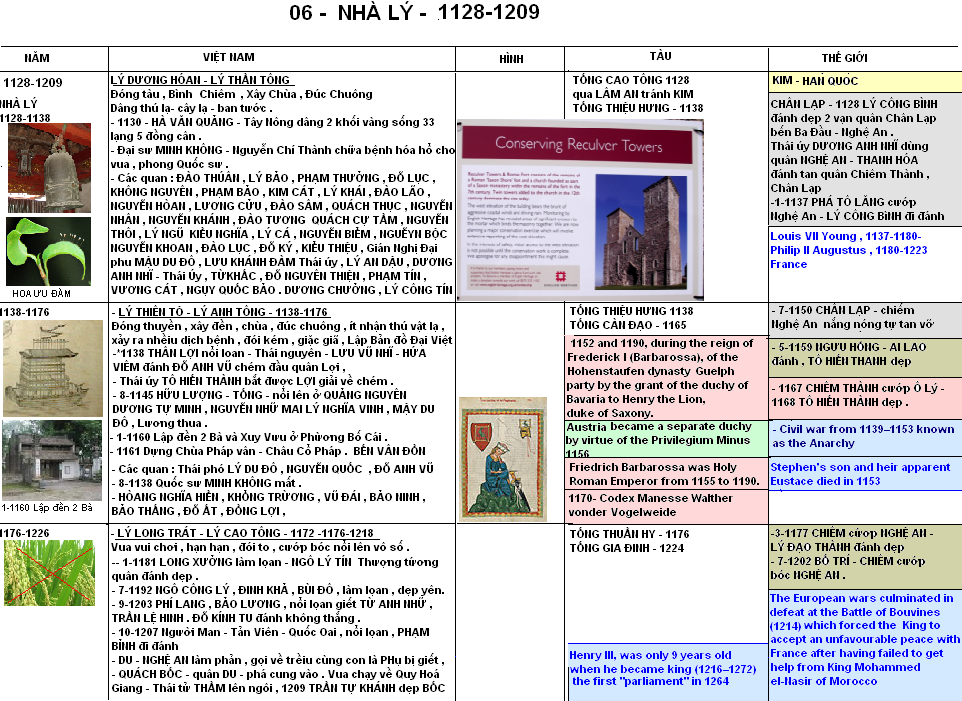The image size is (962, 701).
Task: Click 'Stephen's son and heir apparent' text
Action: click(860, 467)
